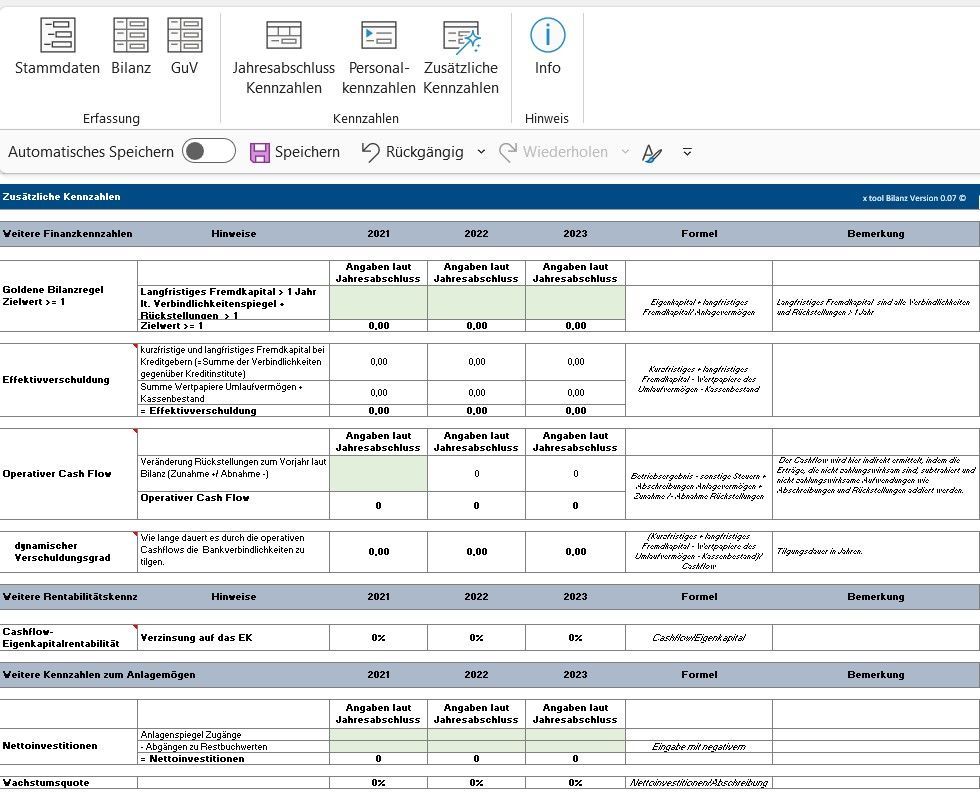Click 'x tool Bilanz Version 0.07' text
This screenshot has height=811, width=980.
[914, 198]
